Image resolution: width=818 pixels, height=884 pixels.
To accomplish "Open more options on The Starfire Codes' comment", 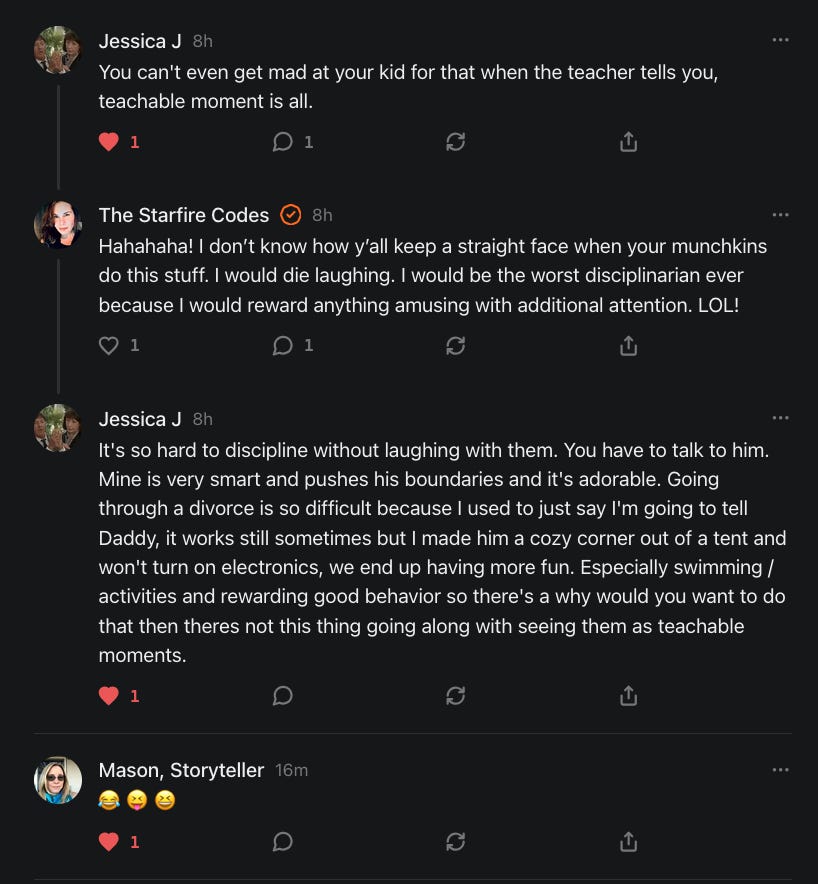I will 781,215.
